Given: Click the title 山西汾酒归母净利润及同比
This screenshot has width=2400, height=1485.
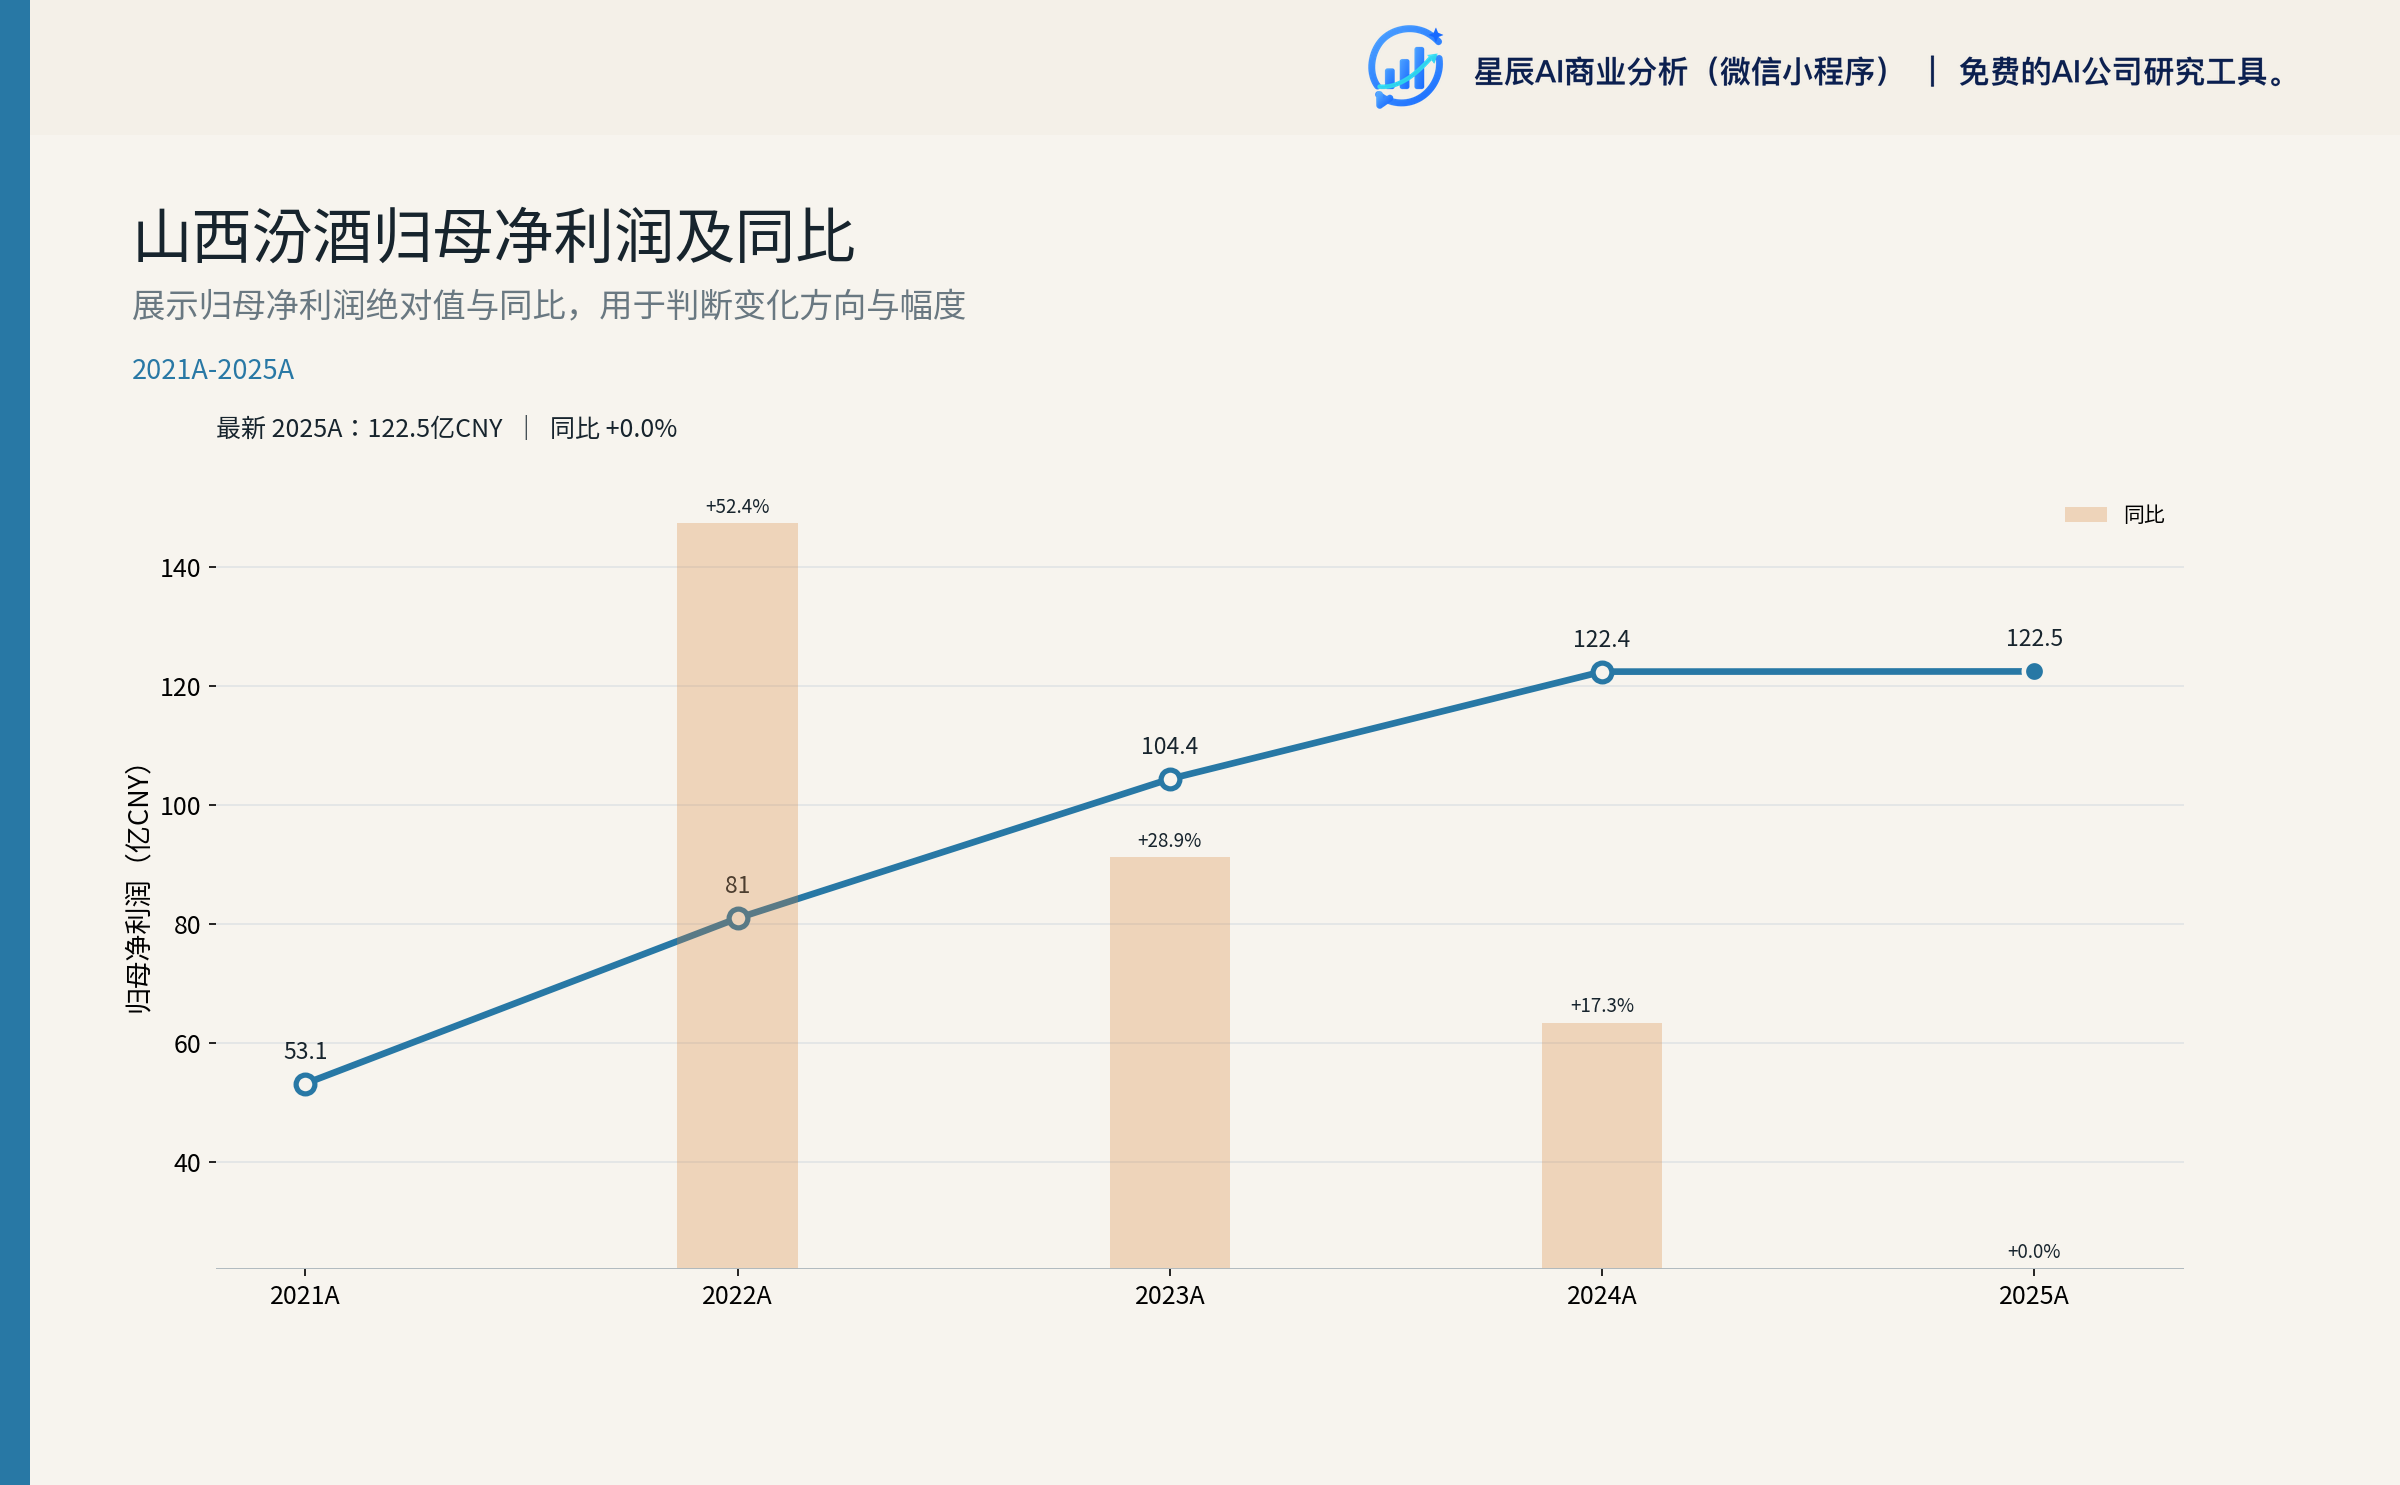Looking at the screenshot, I should (494, 236).
